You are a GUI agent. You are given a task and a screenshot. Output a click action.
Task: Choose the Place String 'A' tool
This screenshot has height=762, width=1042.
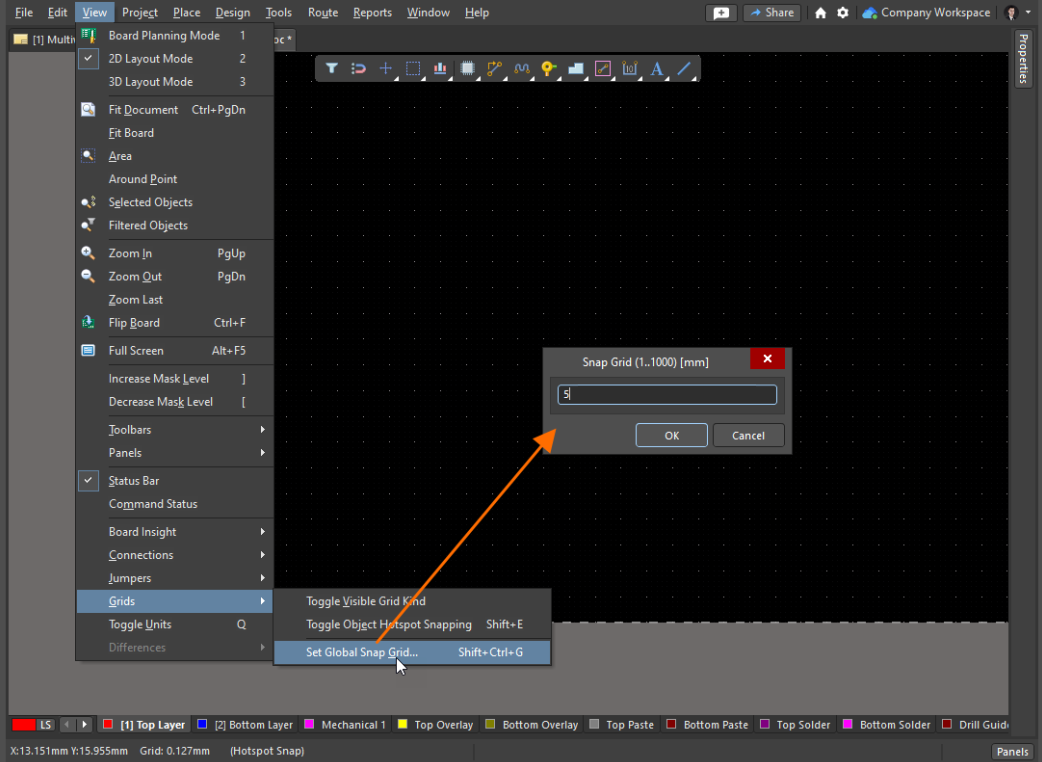point(657,69)
